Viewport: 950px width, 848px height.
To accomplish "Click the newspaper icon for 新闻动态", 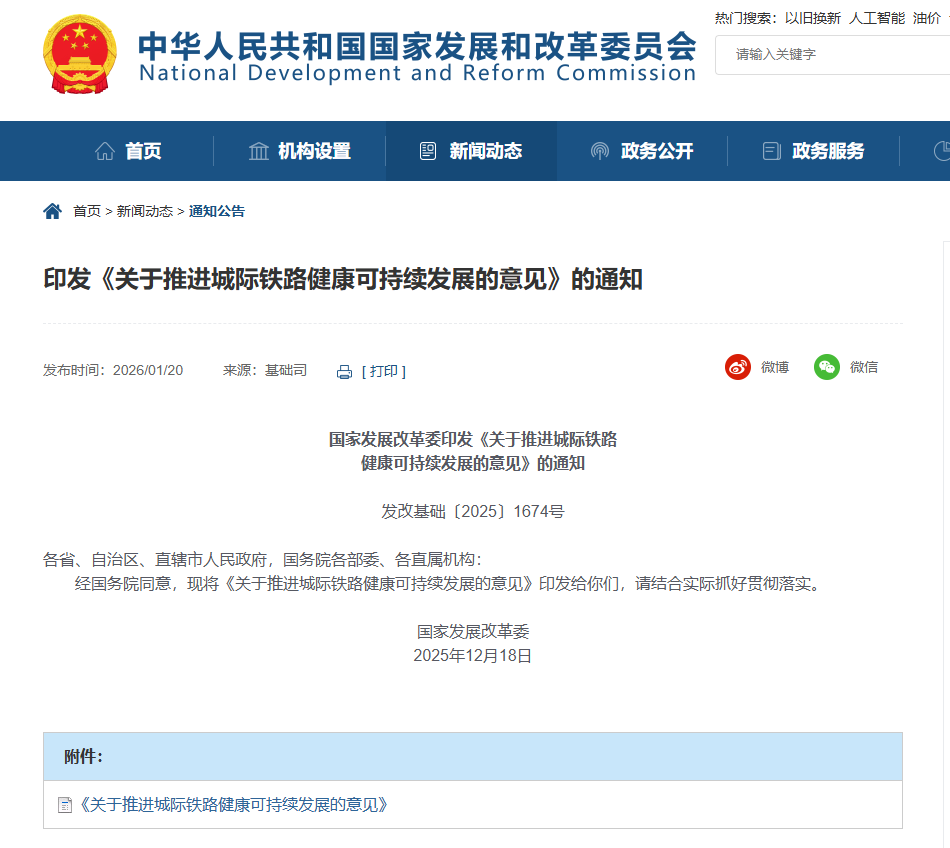I will (430, 150).
